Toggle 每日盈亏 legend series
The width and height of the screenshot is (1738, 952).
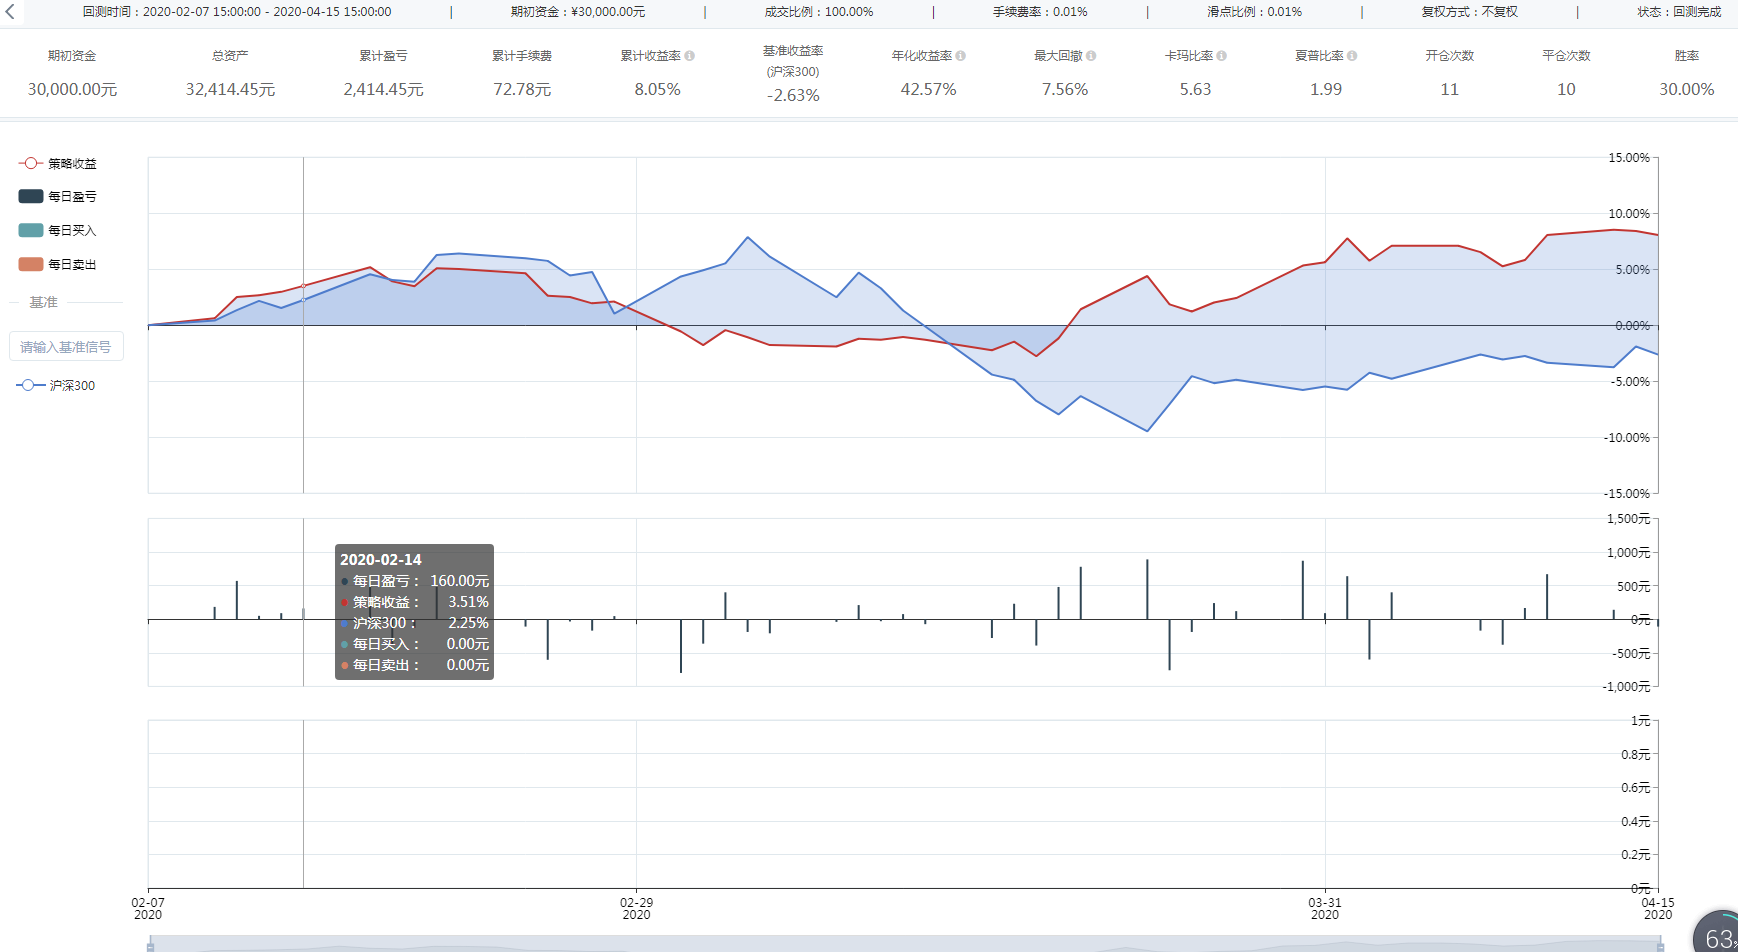(x=58, y=197)
